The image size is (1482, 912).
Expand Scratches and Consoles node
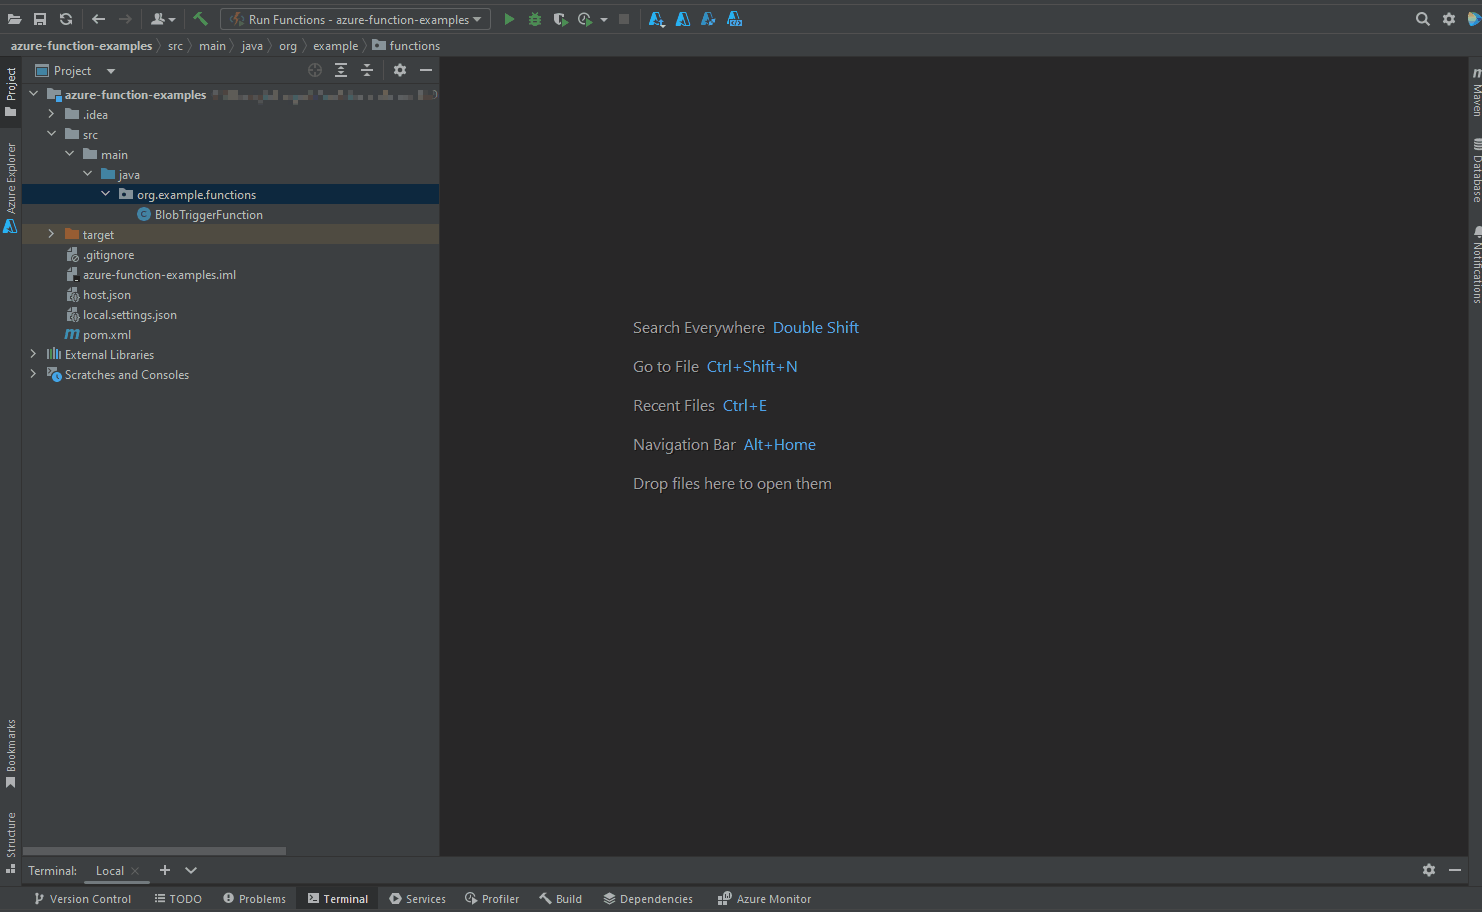(x=33, y=374)
